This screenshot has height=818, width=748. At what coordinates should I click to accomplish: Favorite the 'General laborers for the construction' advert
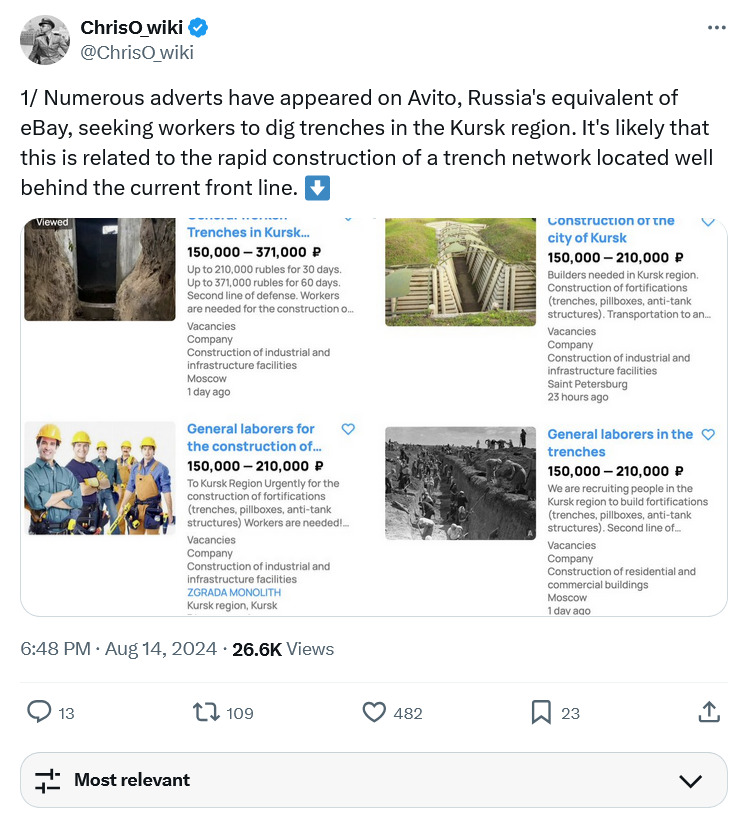pyautogui.click(x=348, y=429)
